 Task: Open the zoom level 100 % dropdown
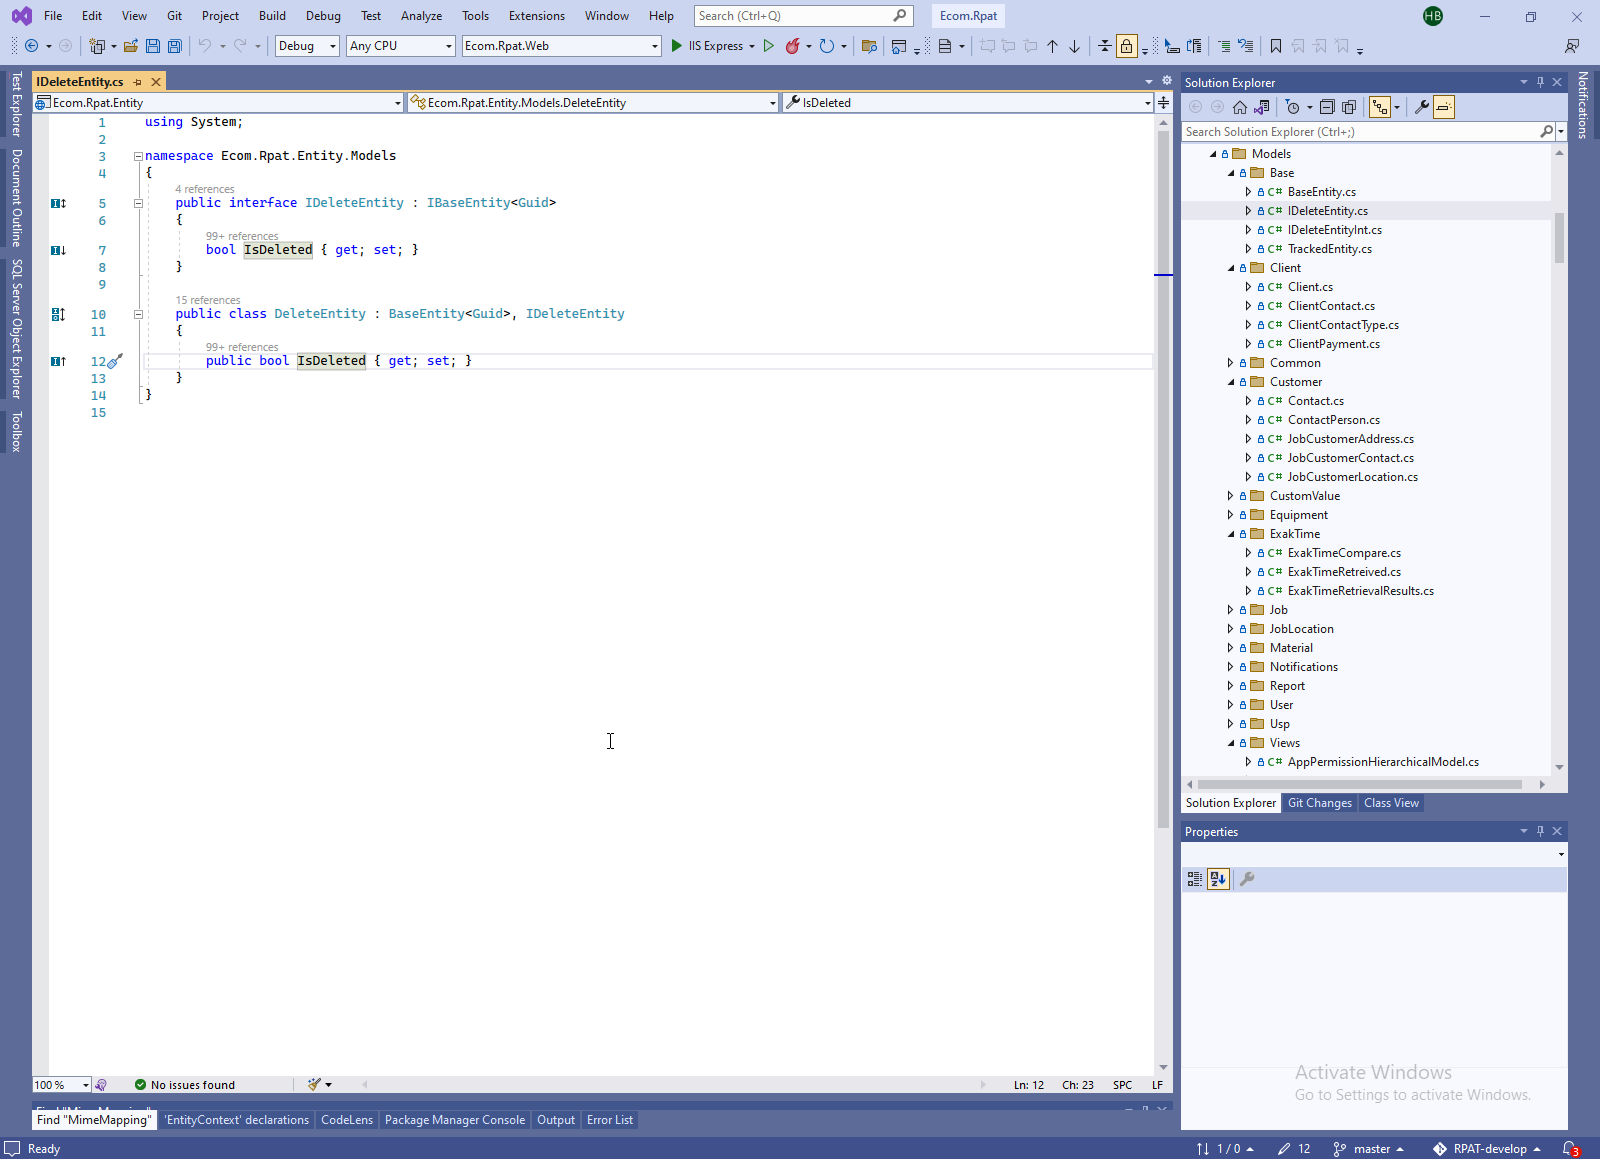tap(62, 1085)
